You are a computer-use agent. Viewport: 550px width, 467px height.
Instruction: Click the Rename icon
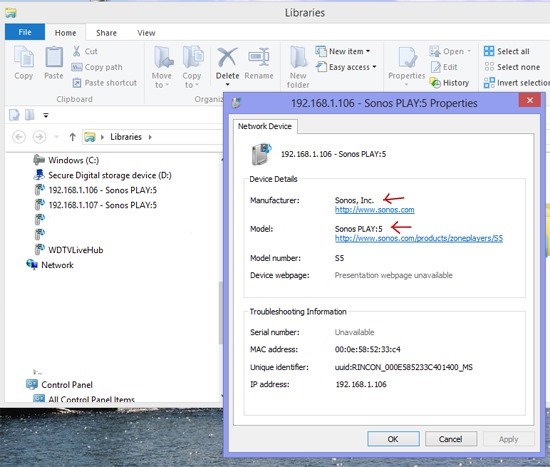[259, 57]
